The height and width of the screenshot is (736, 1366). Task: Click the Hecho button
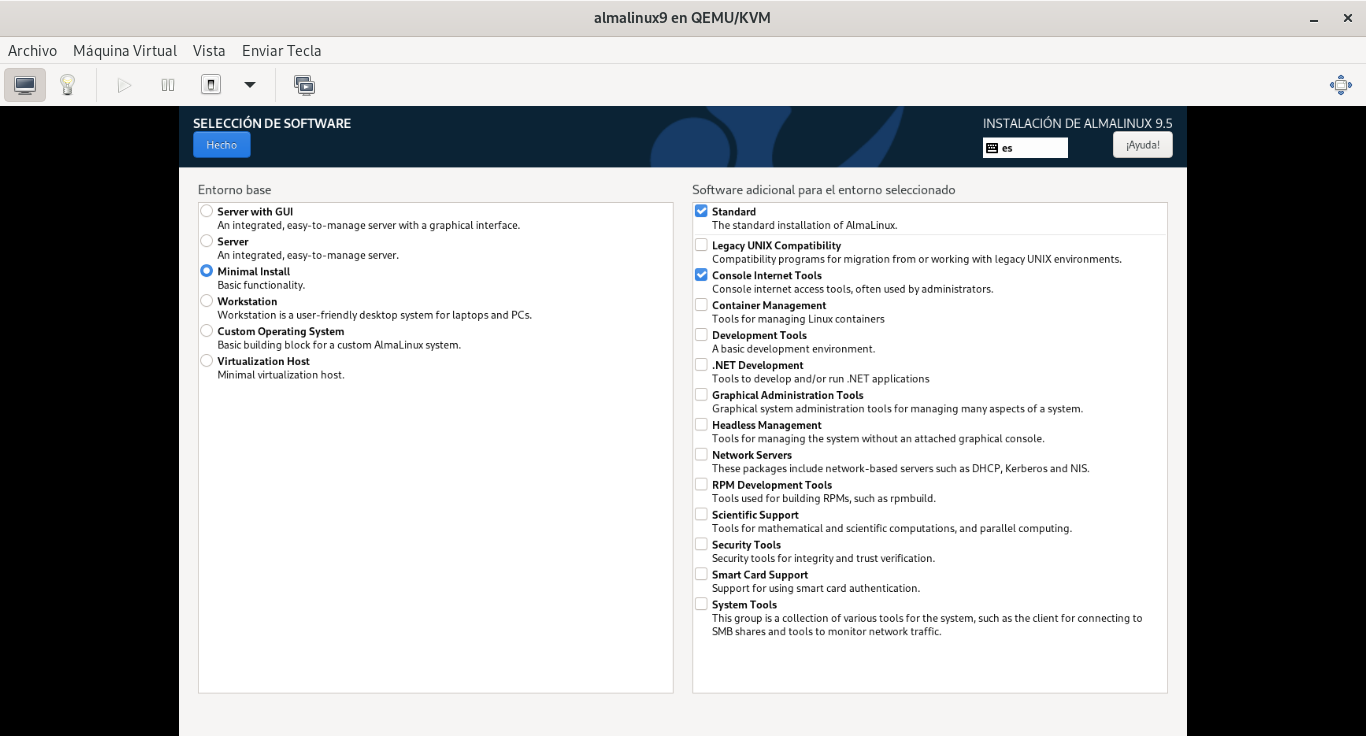(222, 145)
